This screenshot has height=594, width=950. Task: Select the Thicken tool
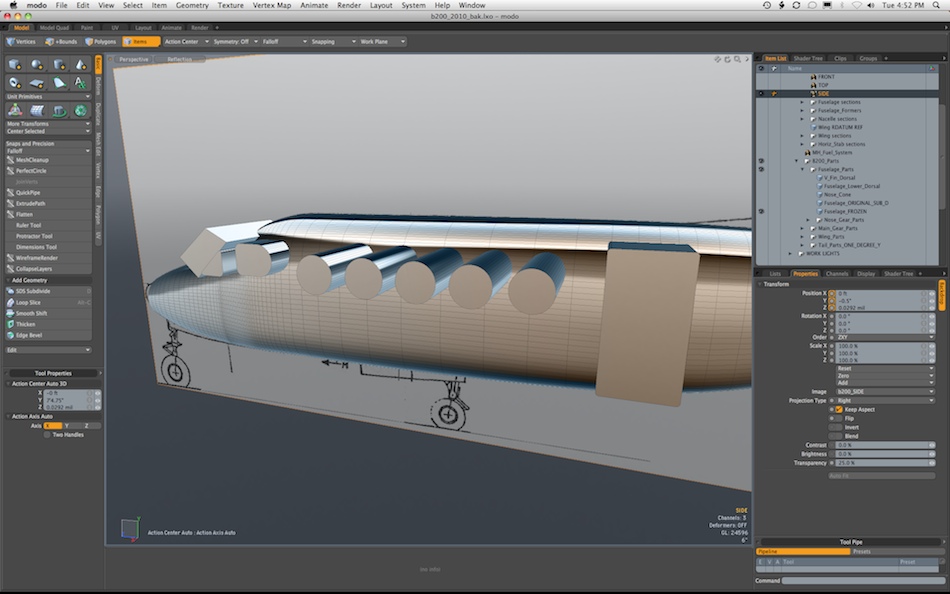click(27, 324)
